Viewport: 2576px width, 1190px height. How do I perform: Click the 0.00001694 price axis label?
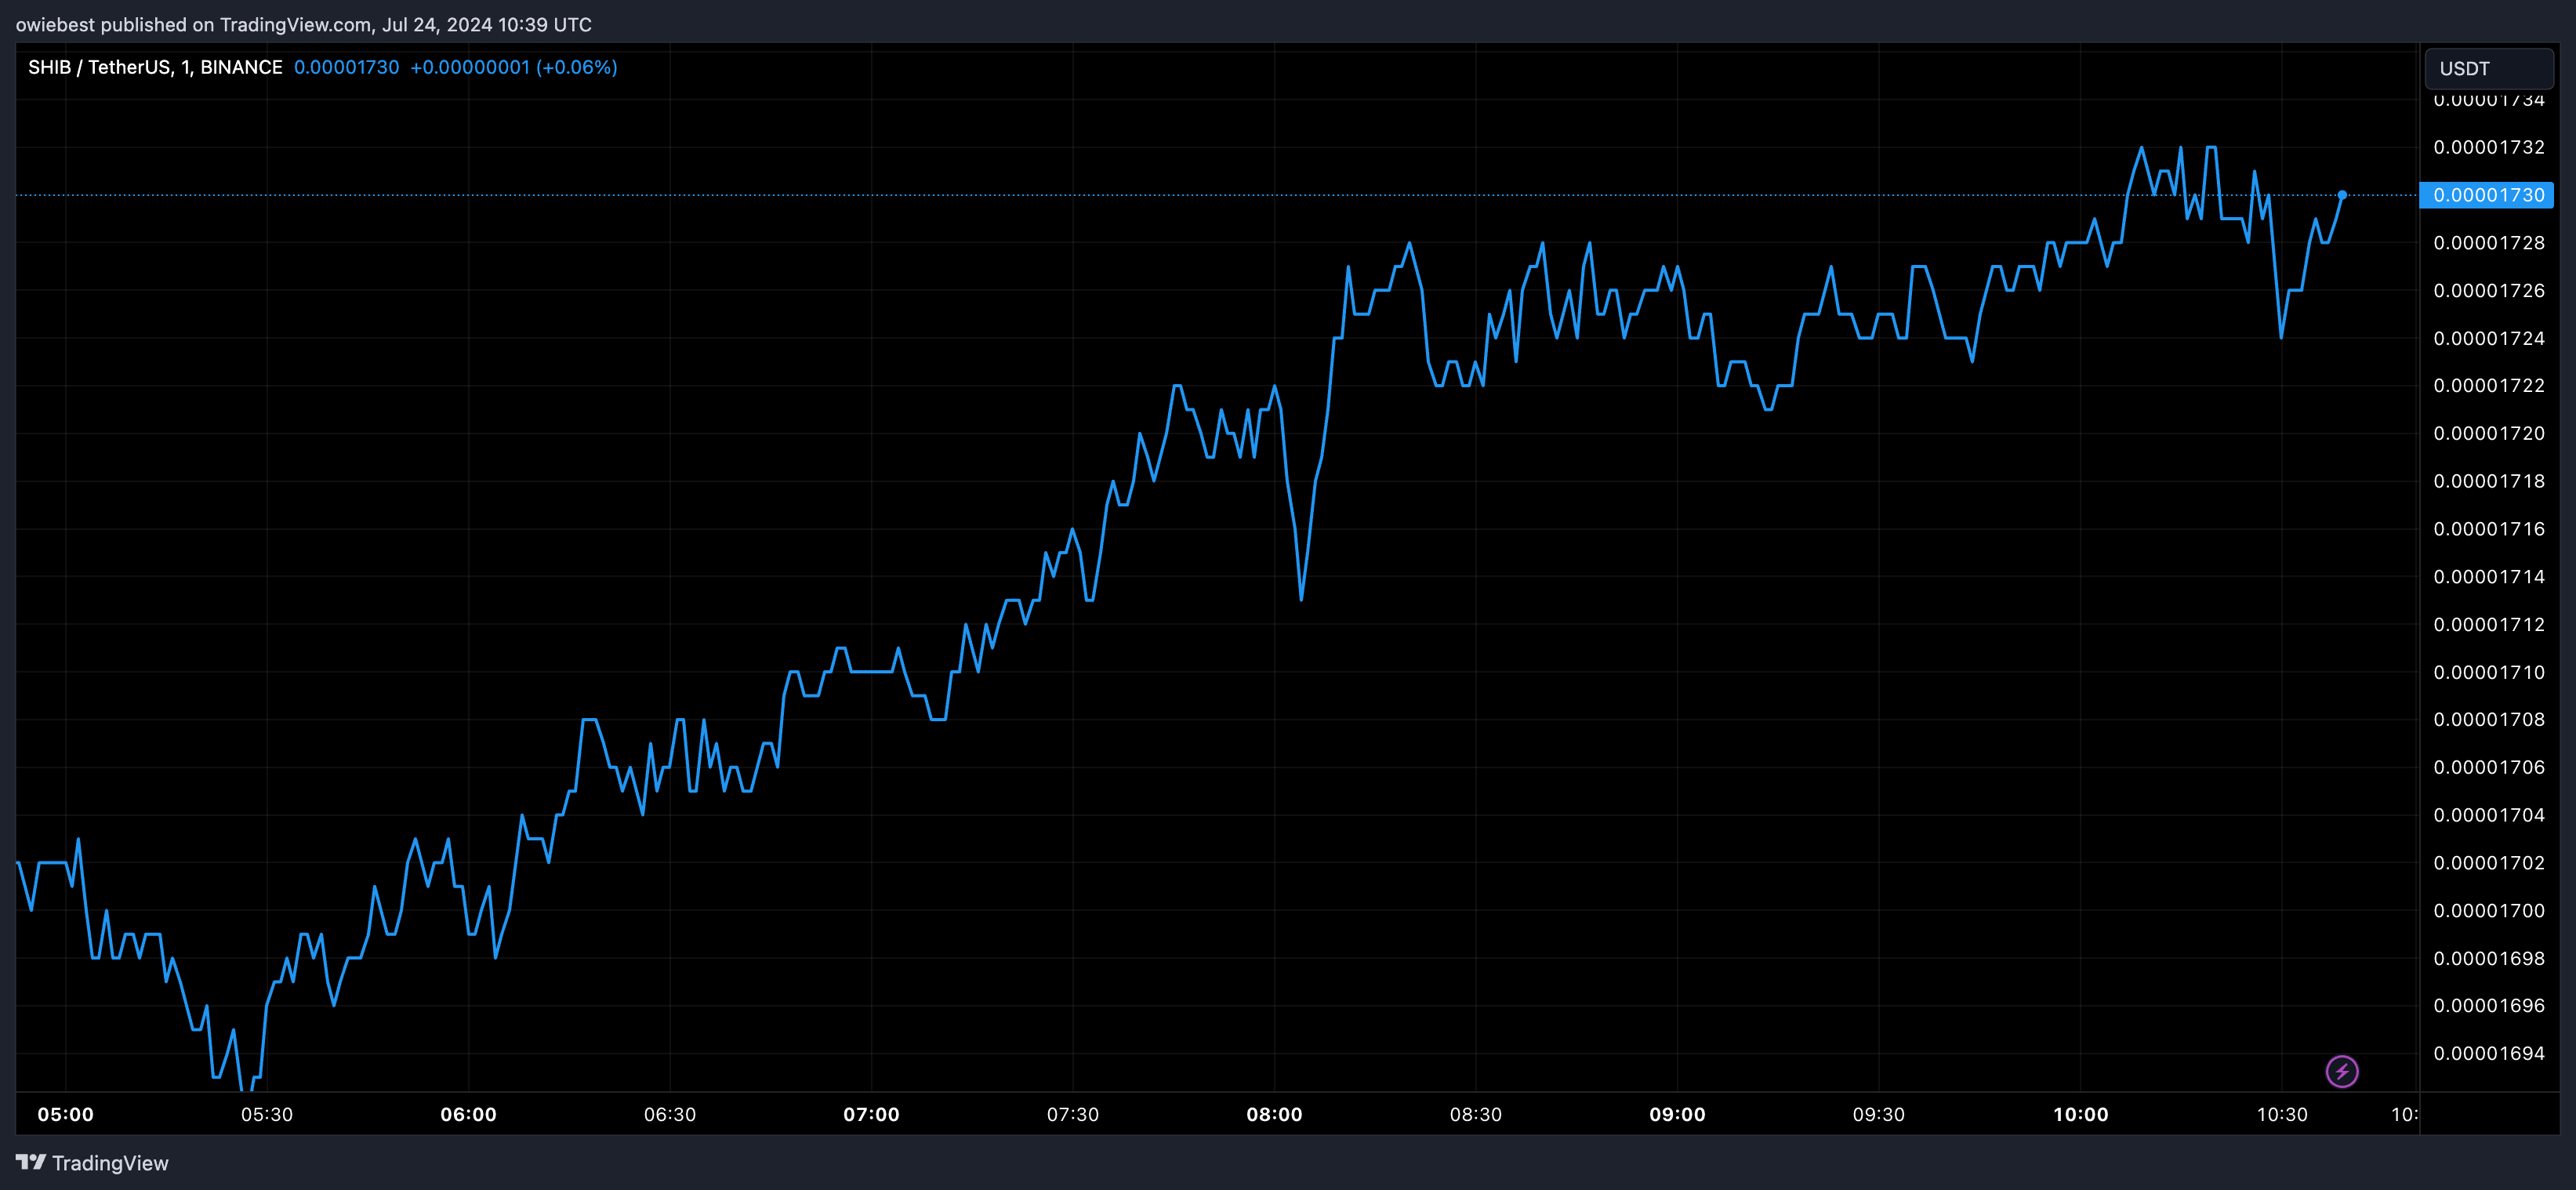2489,1053
